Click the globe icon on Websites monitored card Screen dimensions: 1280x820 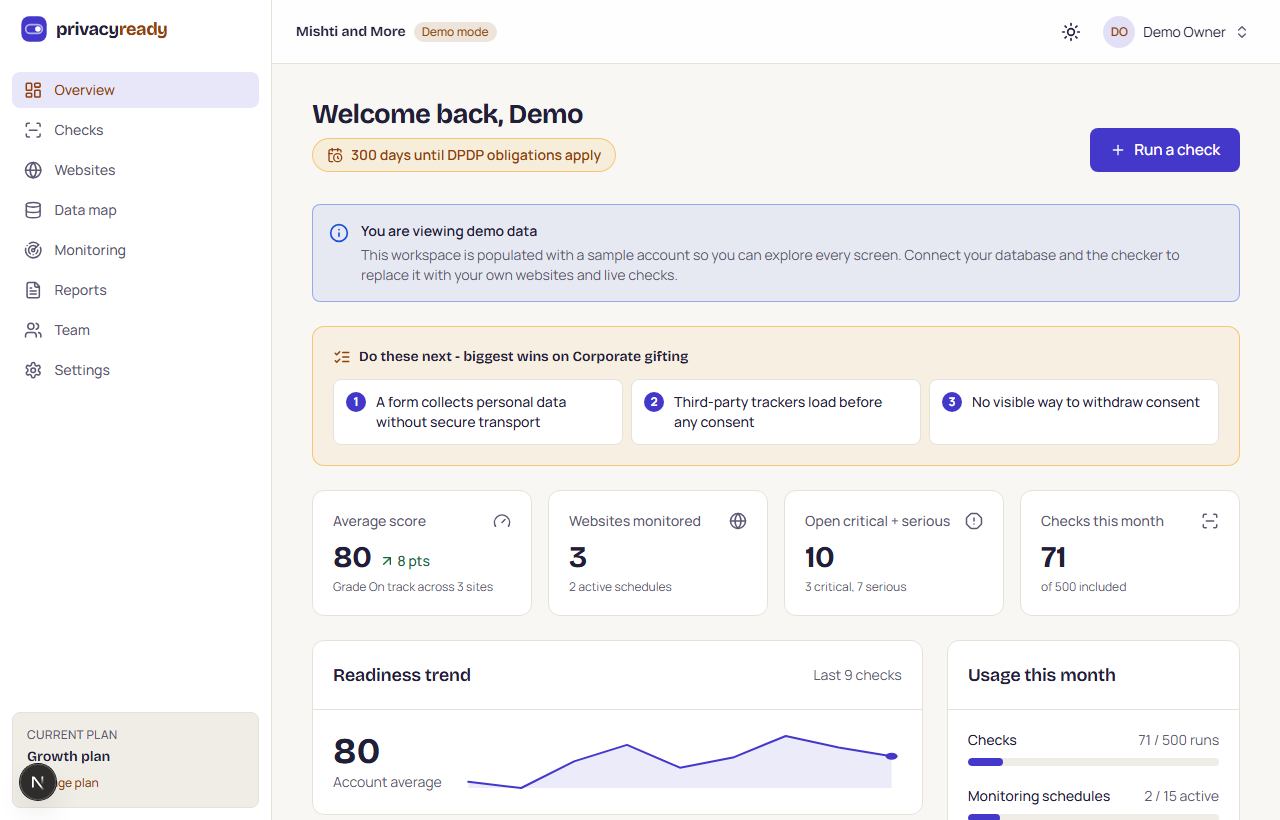(x=738, y=521)
